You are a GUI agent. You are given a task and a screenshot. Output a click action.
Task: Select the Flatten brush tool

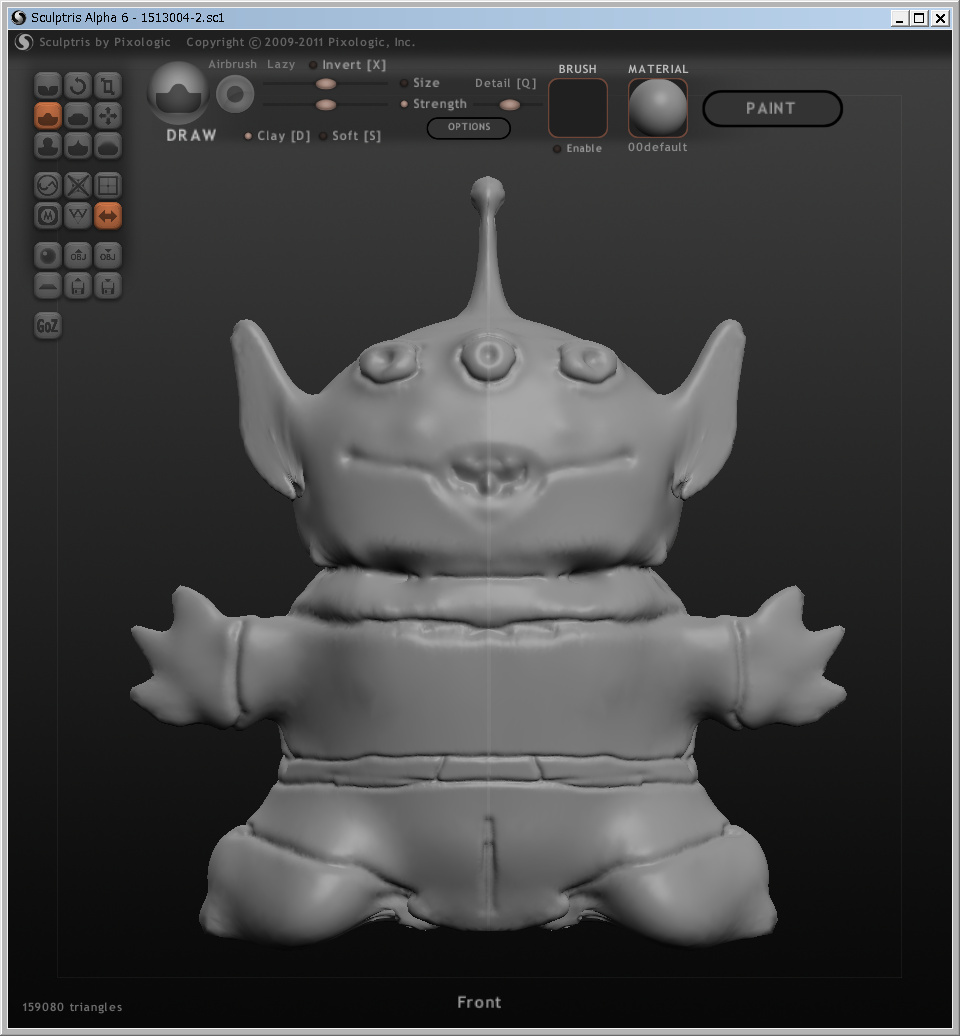(78, 116)
